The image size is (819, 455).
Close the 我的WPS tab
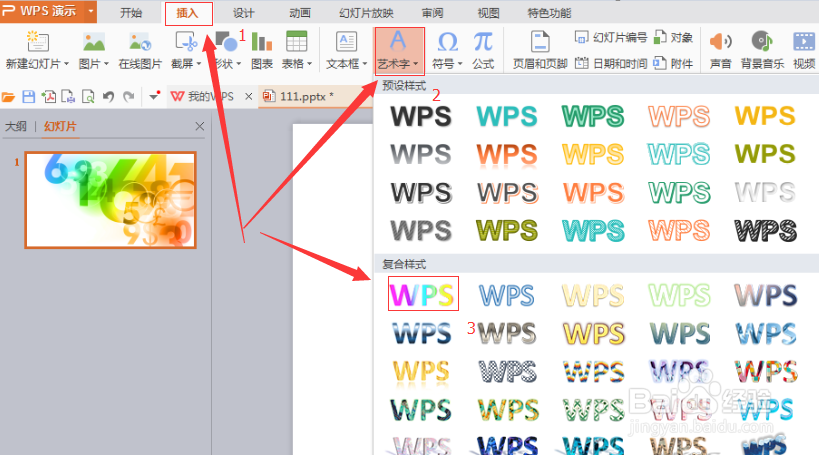(x=249, y=97)
